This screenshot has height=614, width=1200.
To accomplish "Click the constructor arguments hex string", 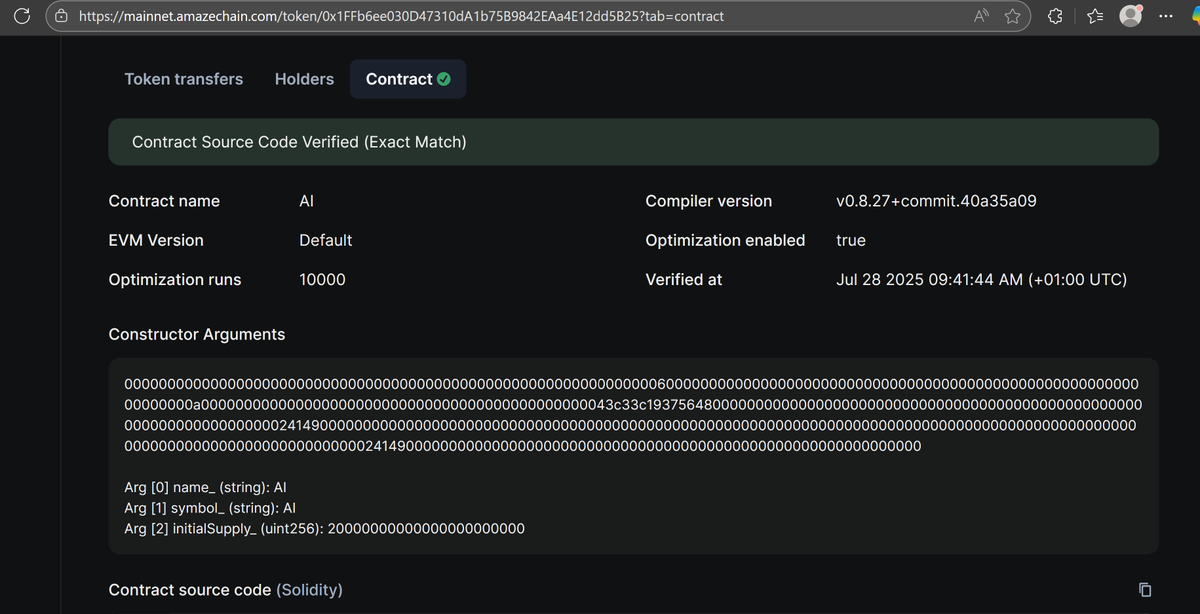I will pos(633,415).
